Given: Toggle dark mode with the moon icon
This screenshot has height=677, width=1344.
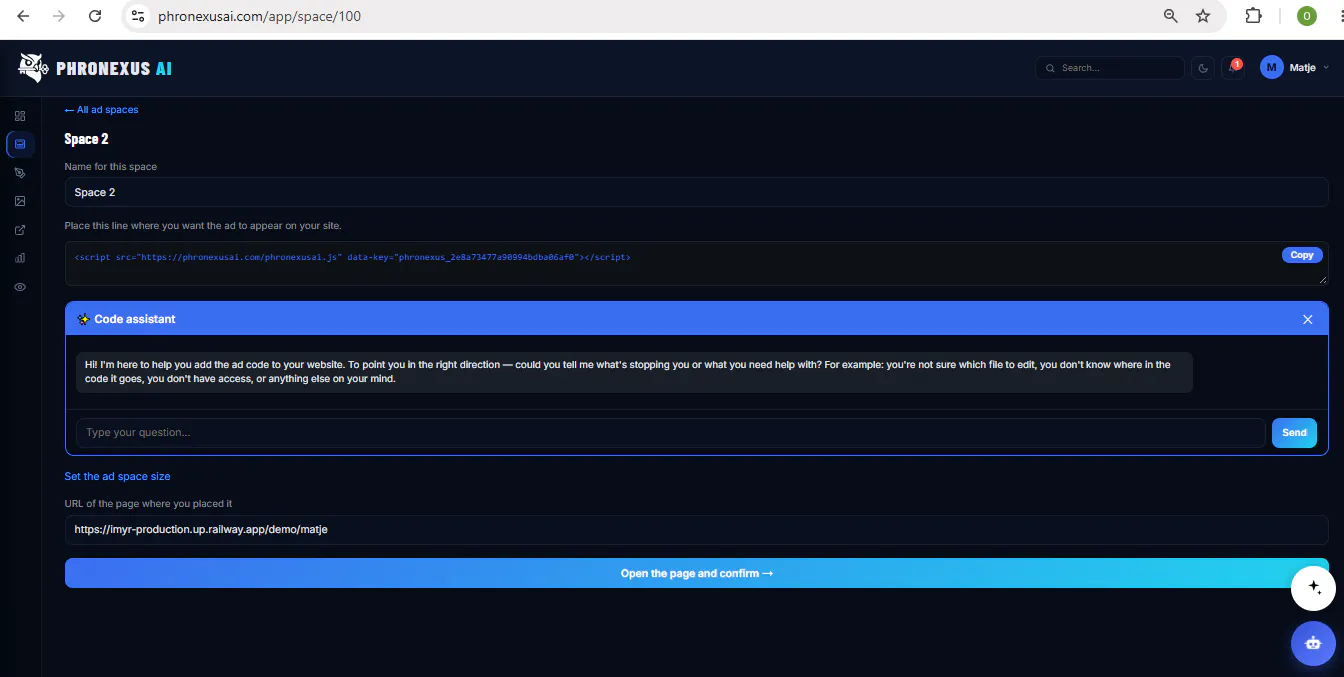Looking at the screenshot, I should (1203, 68).
